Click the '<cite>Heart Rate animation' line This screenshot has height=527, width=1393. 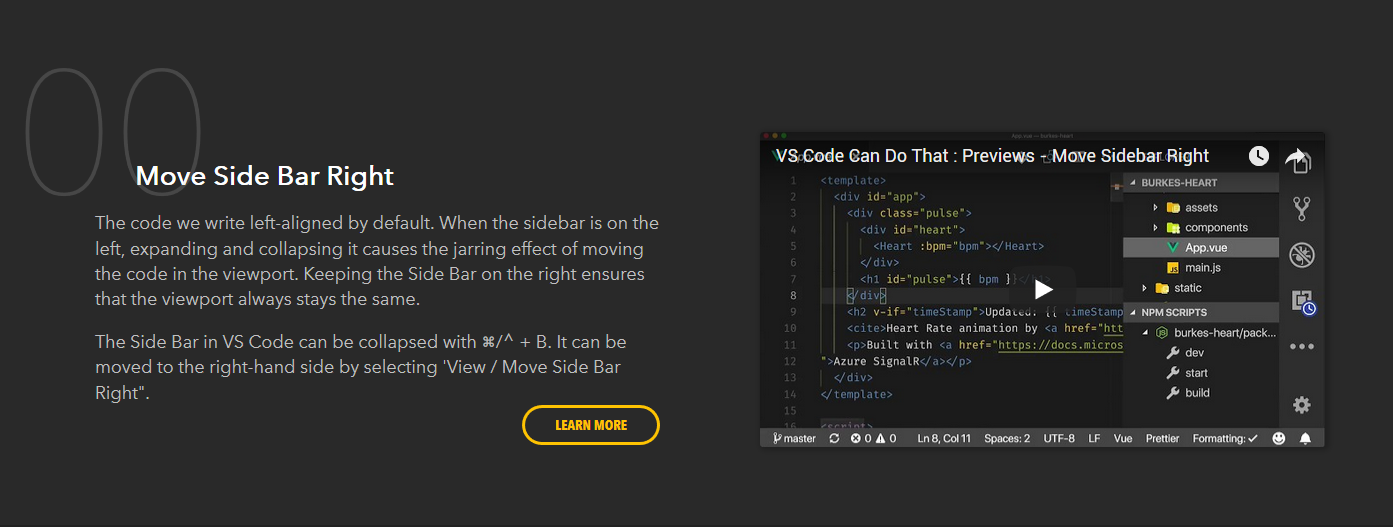(985, 328)
